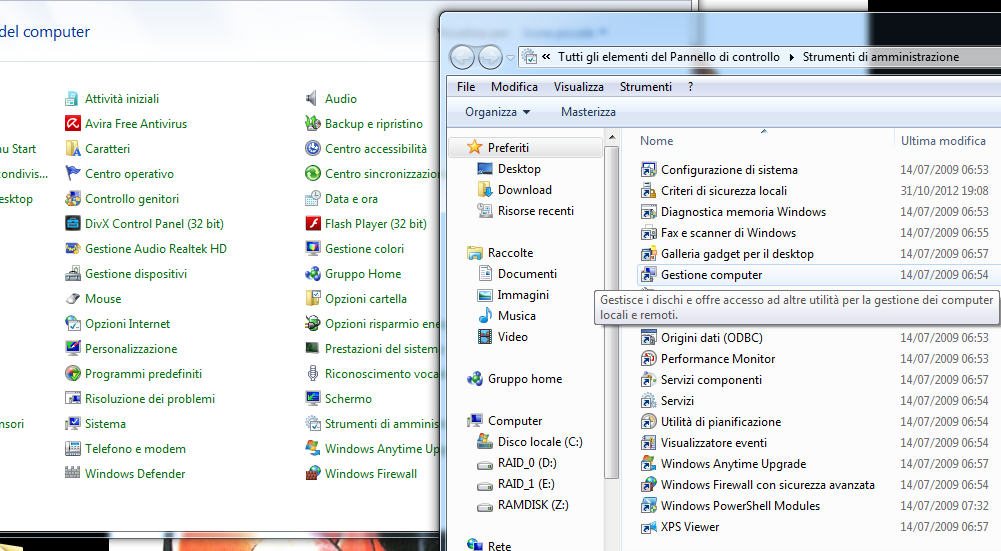
Task: Open the Gestione dispositivi link
Action: coord(135,274)
